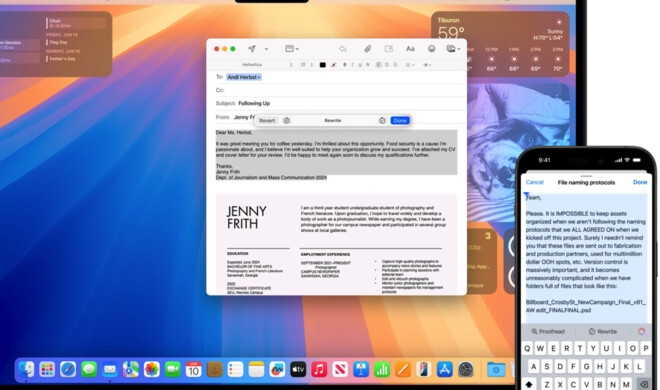Click the black text color swatch
The height and width of the screenshot is (390, 660).
322,65
